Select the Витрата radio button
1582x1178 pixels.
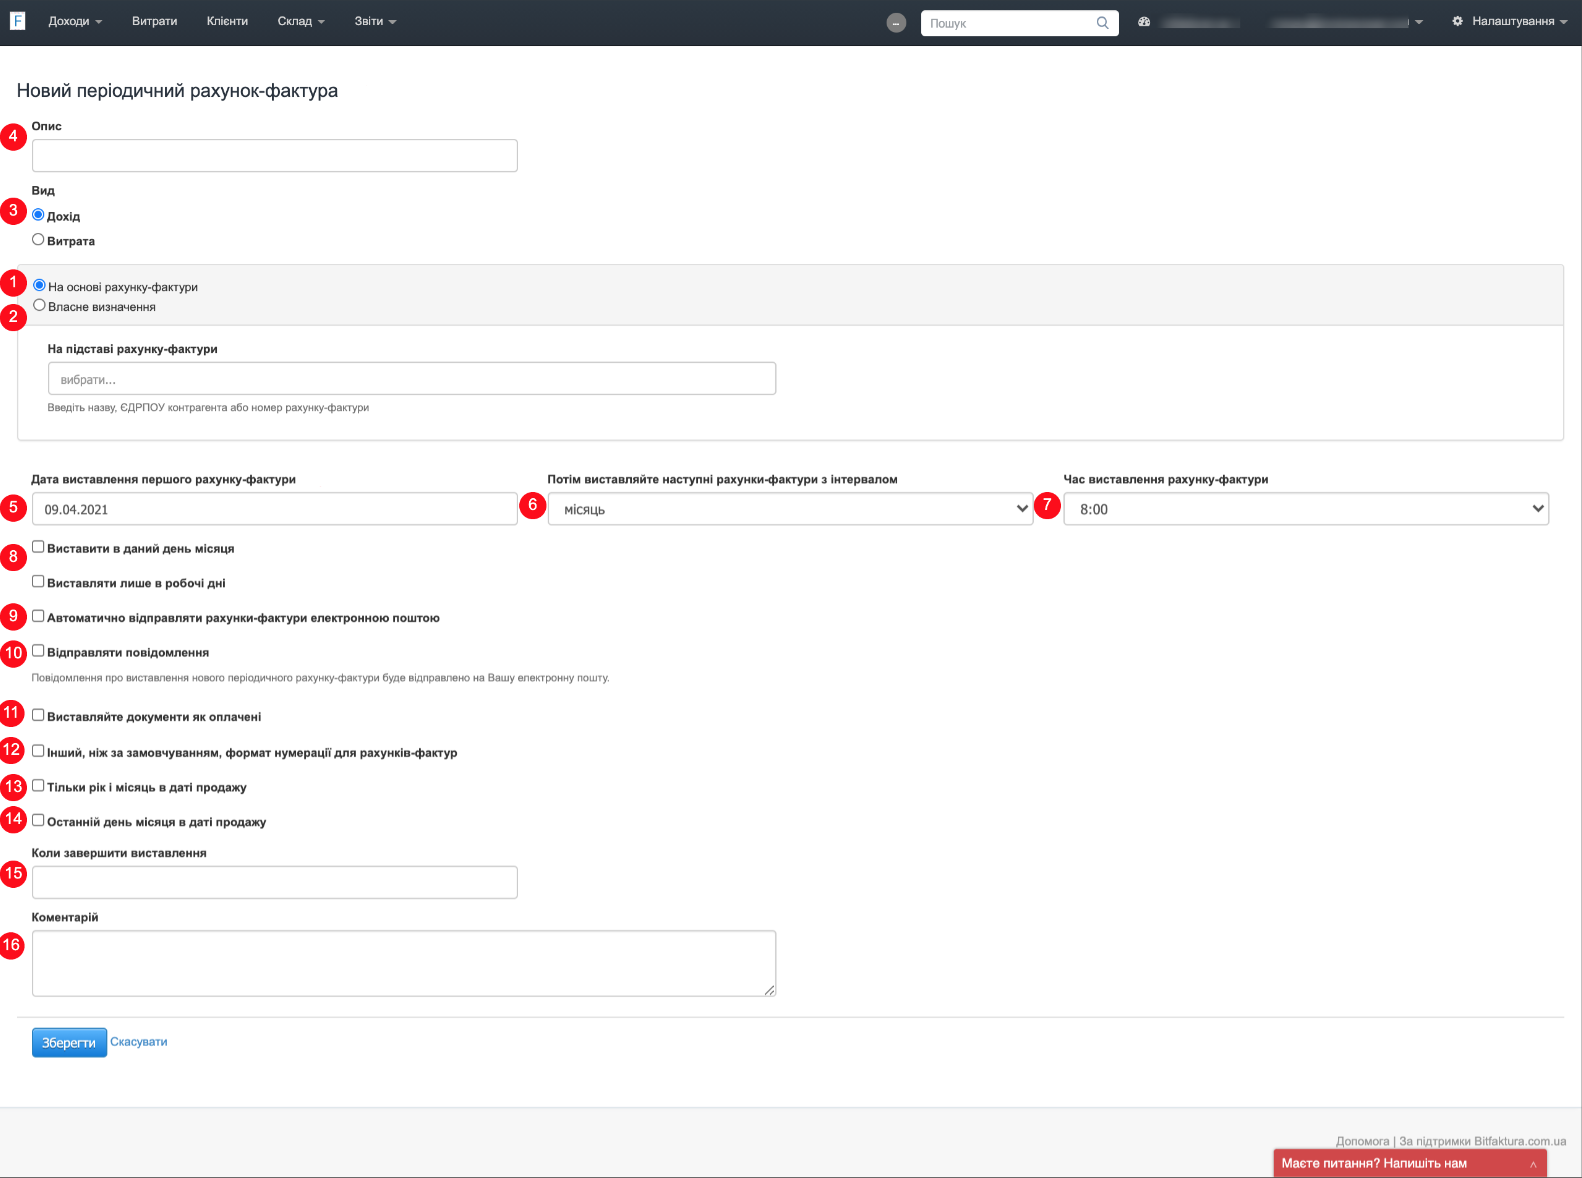coord(38,240)
